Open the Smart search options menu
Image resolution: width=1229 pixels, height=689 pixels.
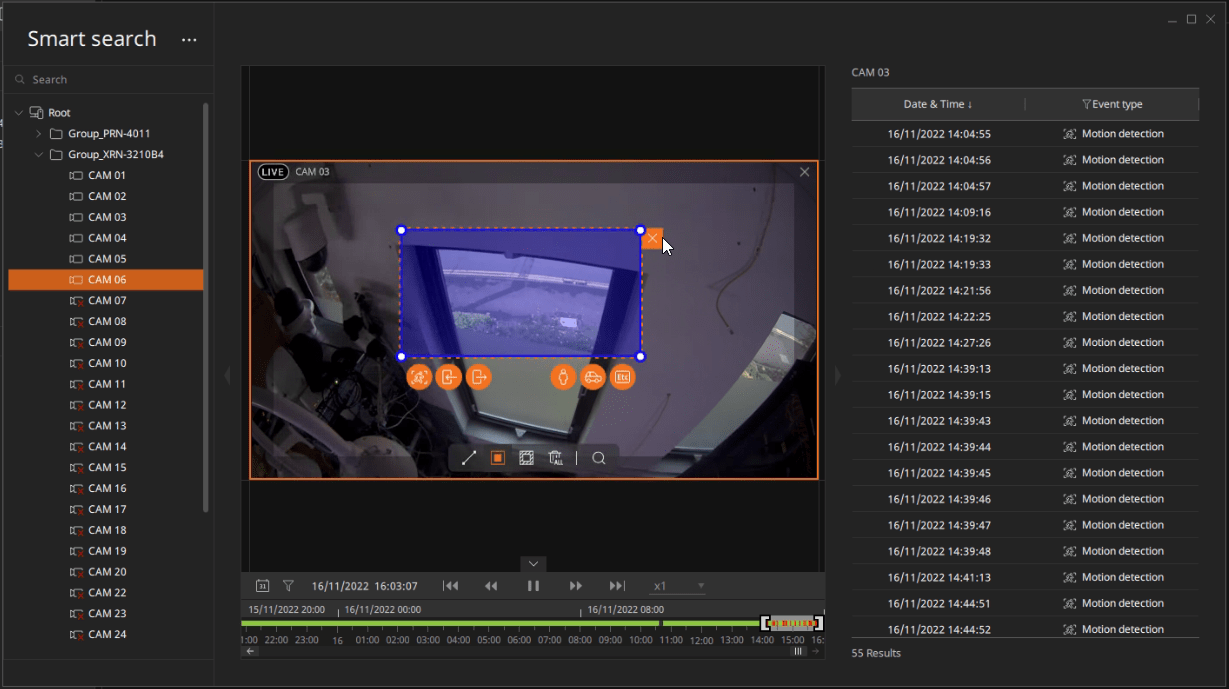[x=189, y=39]
